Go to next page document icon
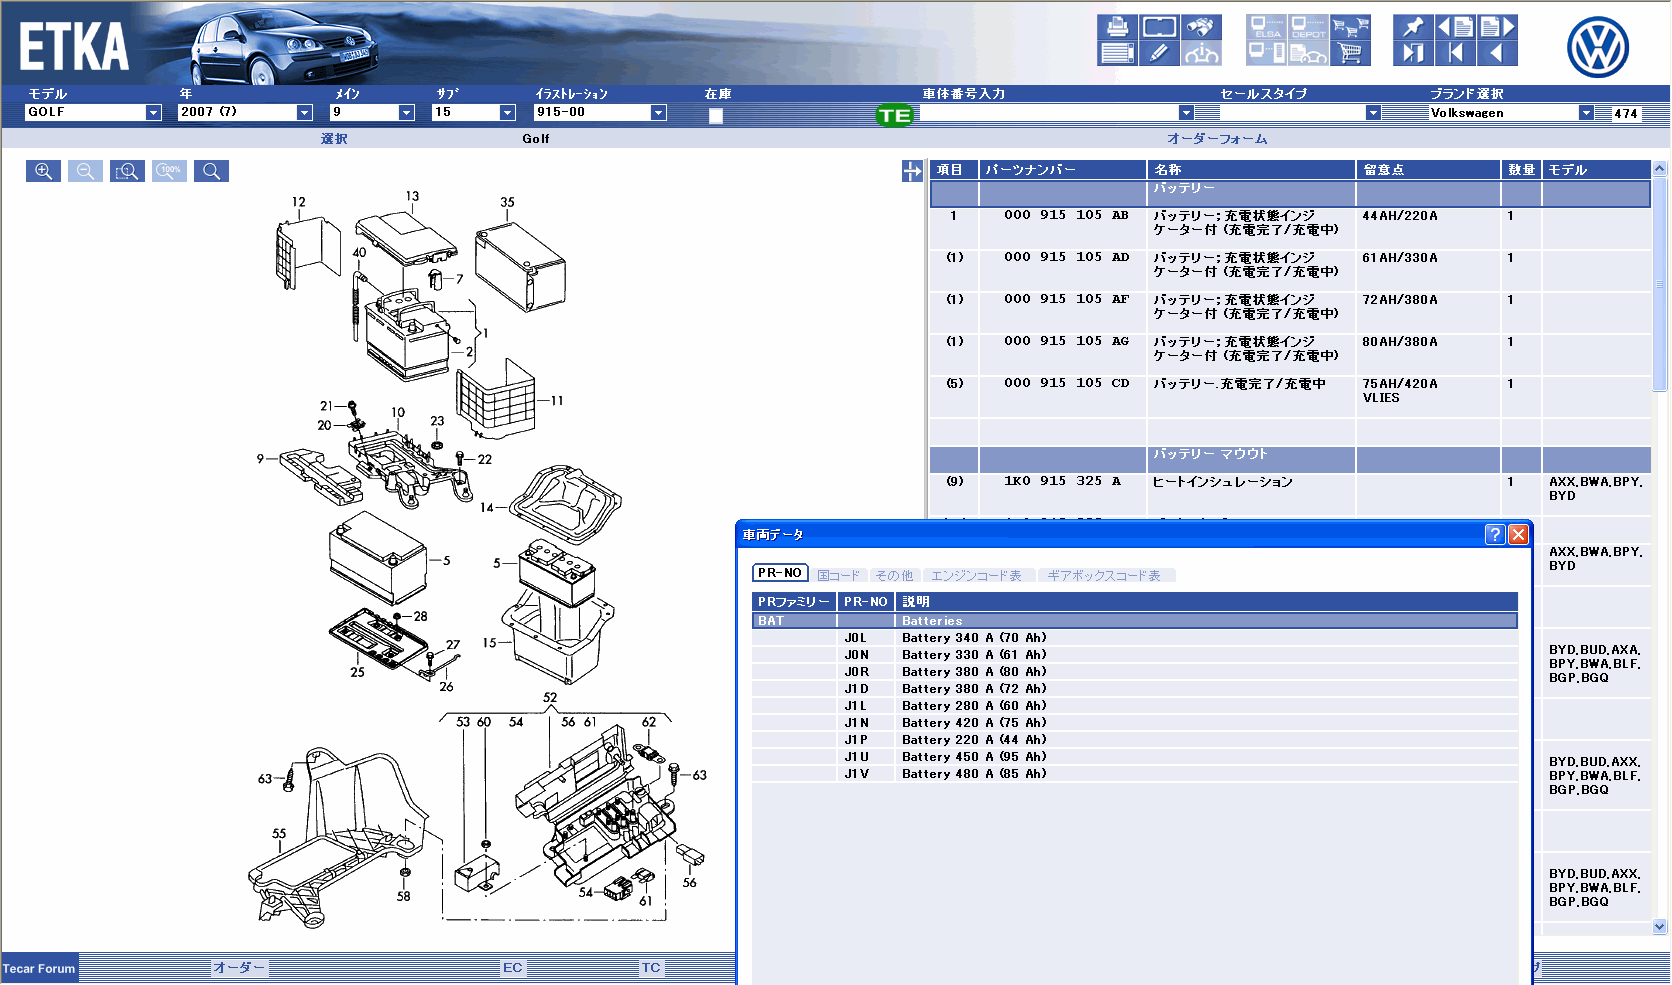The height and width of the screenshot is (985, 1672). [1497, 27]
